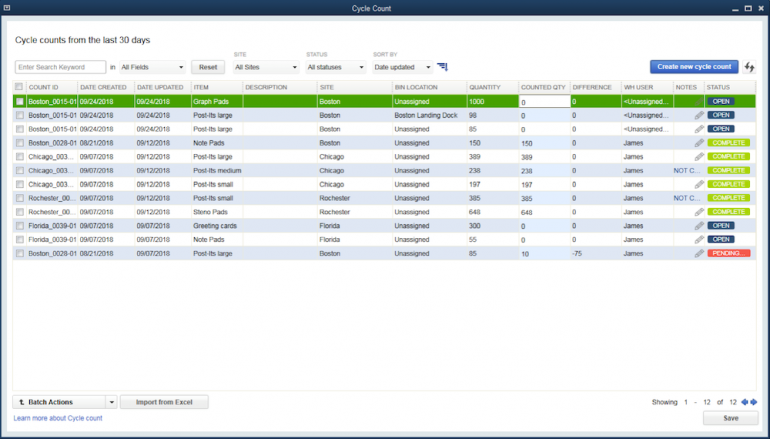770x439 pixels.
Task: Click the Pending status badge in last row
Action: tap(728, 254)
